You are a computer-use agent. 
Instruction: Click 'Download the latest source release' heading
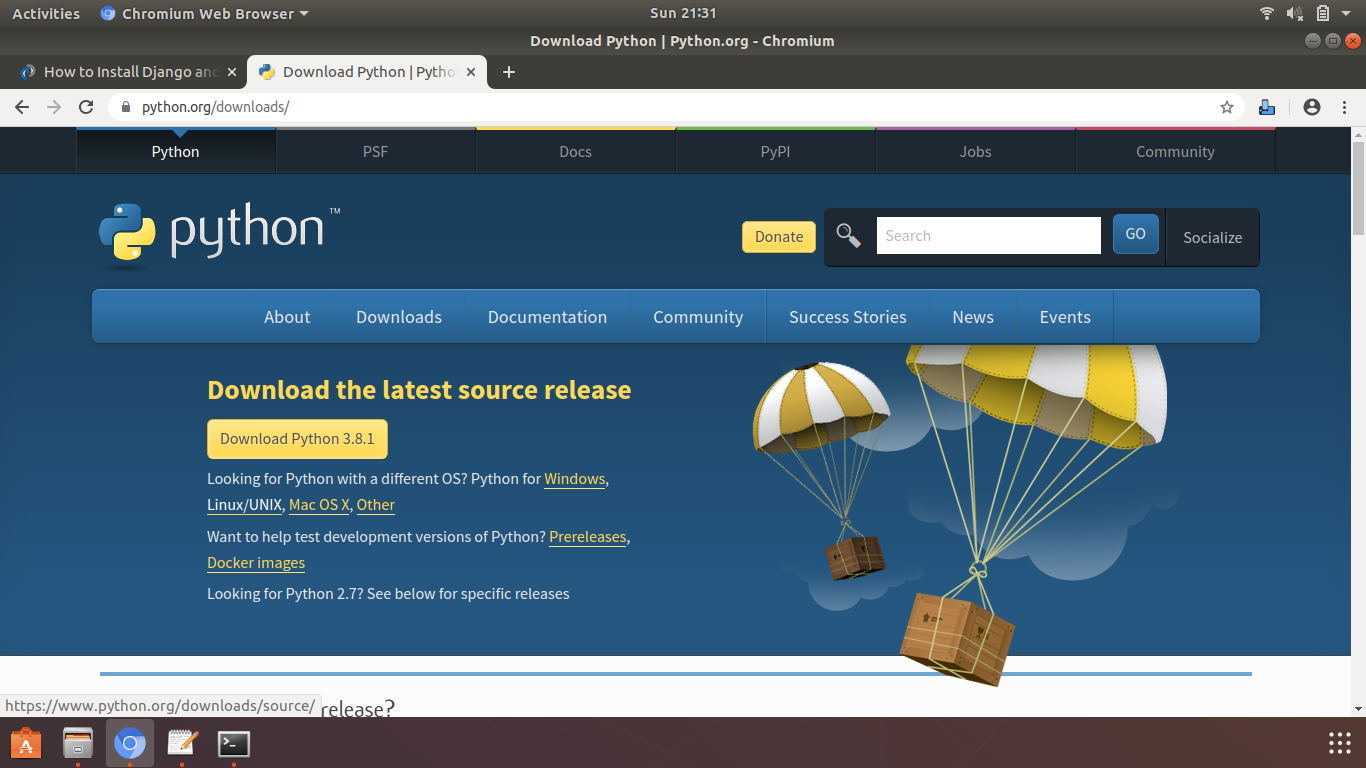(419, 390)
